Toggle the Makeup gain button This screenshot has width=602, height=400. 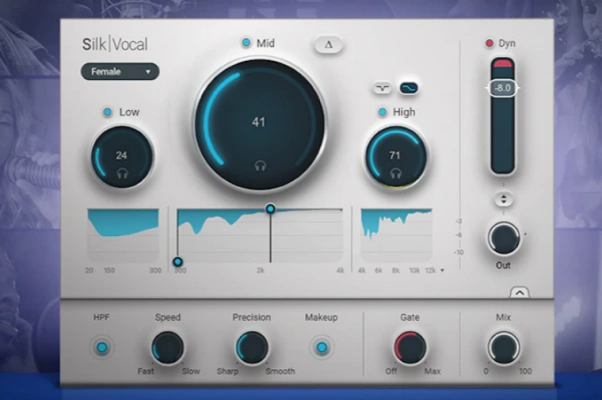coord(322,348)
